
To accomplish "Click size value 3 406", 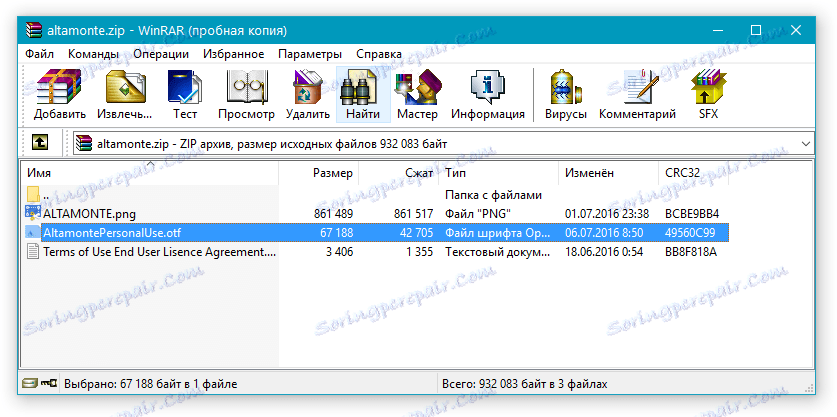I will [x=339, y=252].
